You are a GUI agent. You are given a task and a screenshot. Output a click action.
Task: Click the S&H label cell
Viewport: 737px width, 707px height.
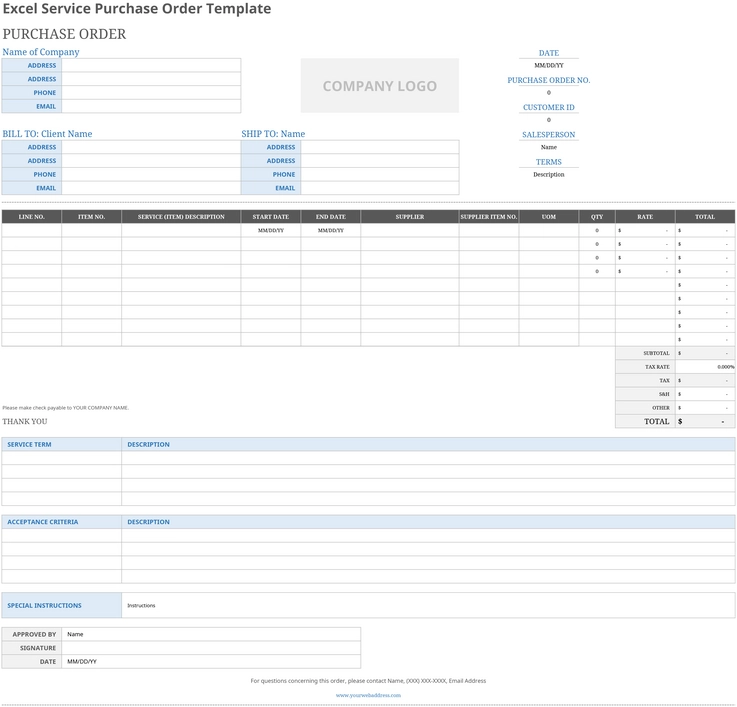click(645, 394)
